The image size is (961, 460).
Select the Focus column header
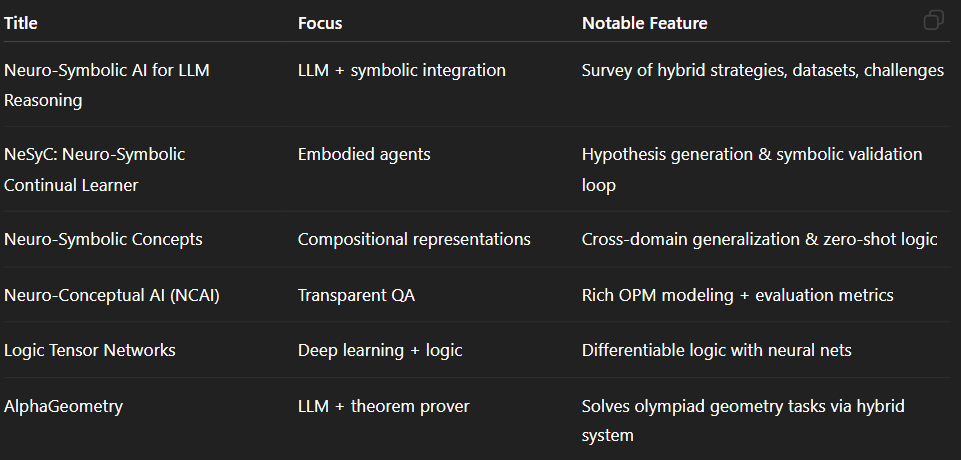click(320, 23)
